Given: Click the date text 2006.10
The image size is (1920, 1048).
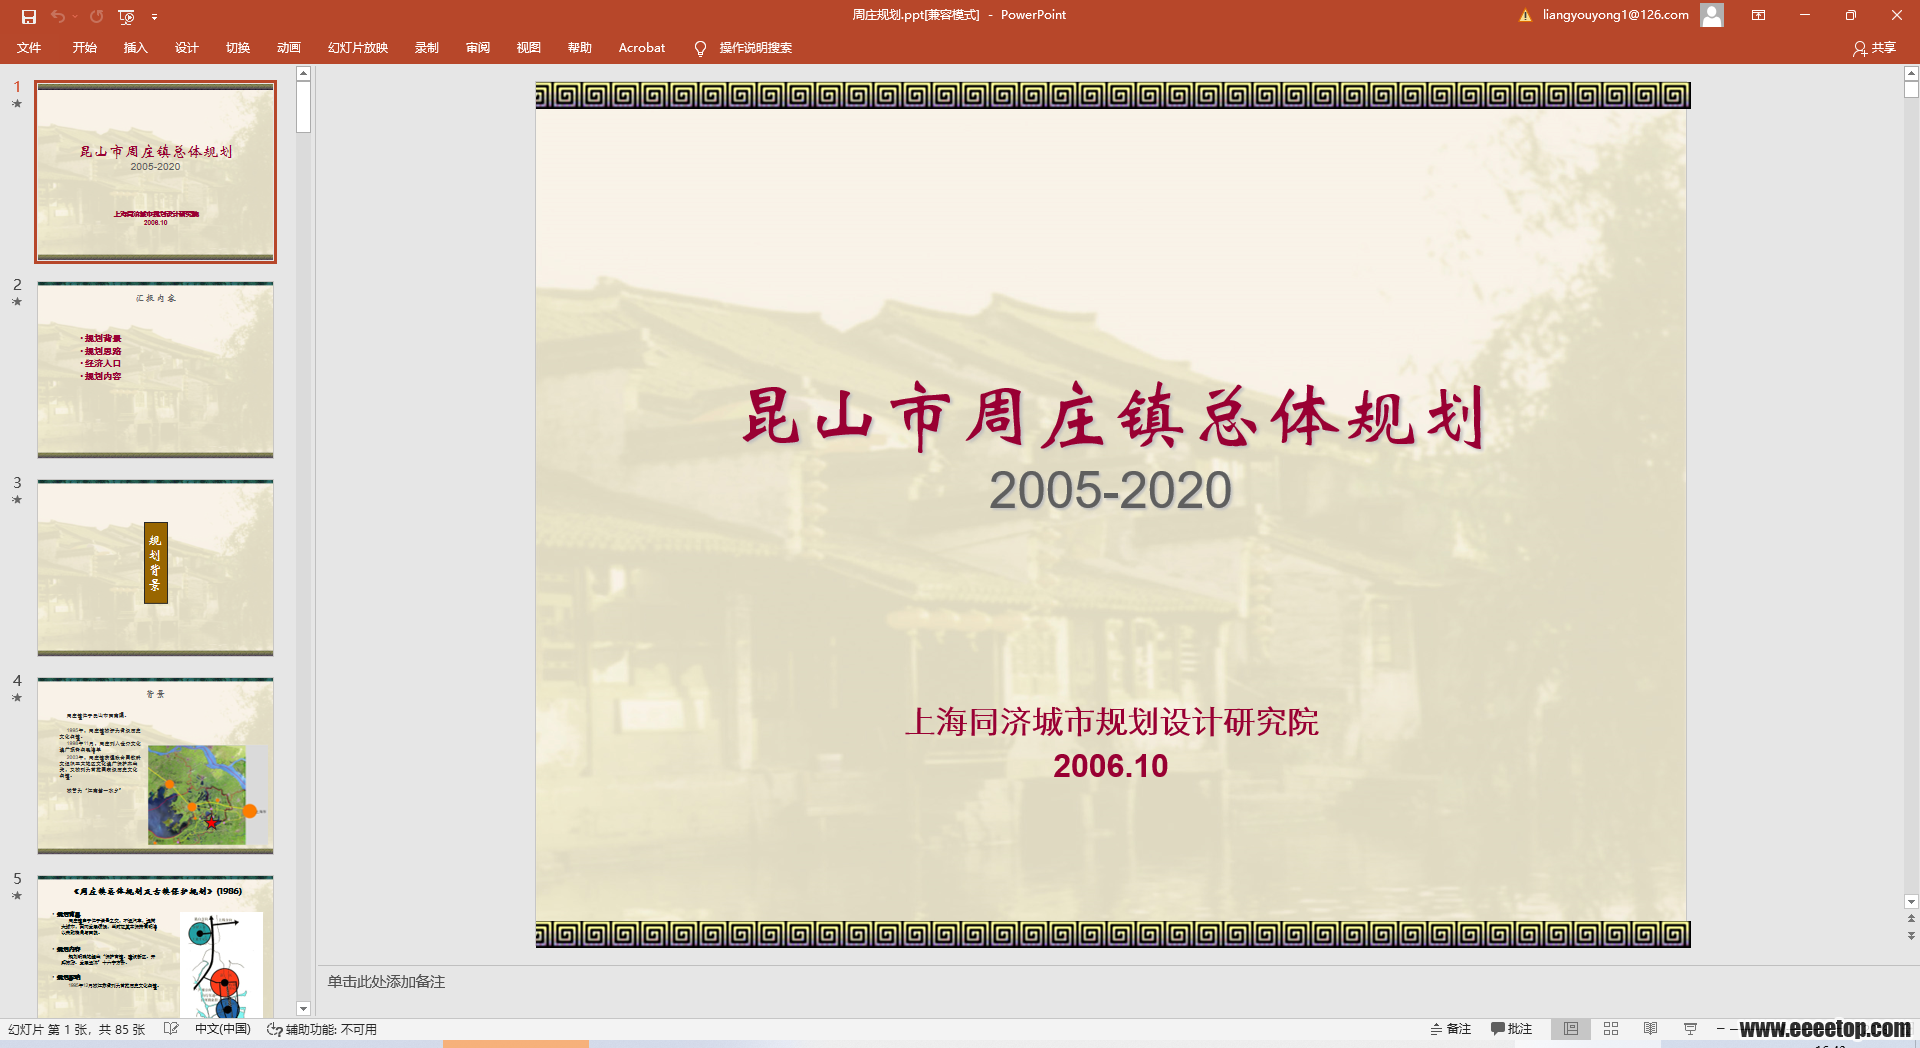Looking at the screenshot, I should pos(1110,766).
